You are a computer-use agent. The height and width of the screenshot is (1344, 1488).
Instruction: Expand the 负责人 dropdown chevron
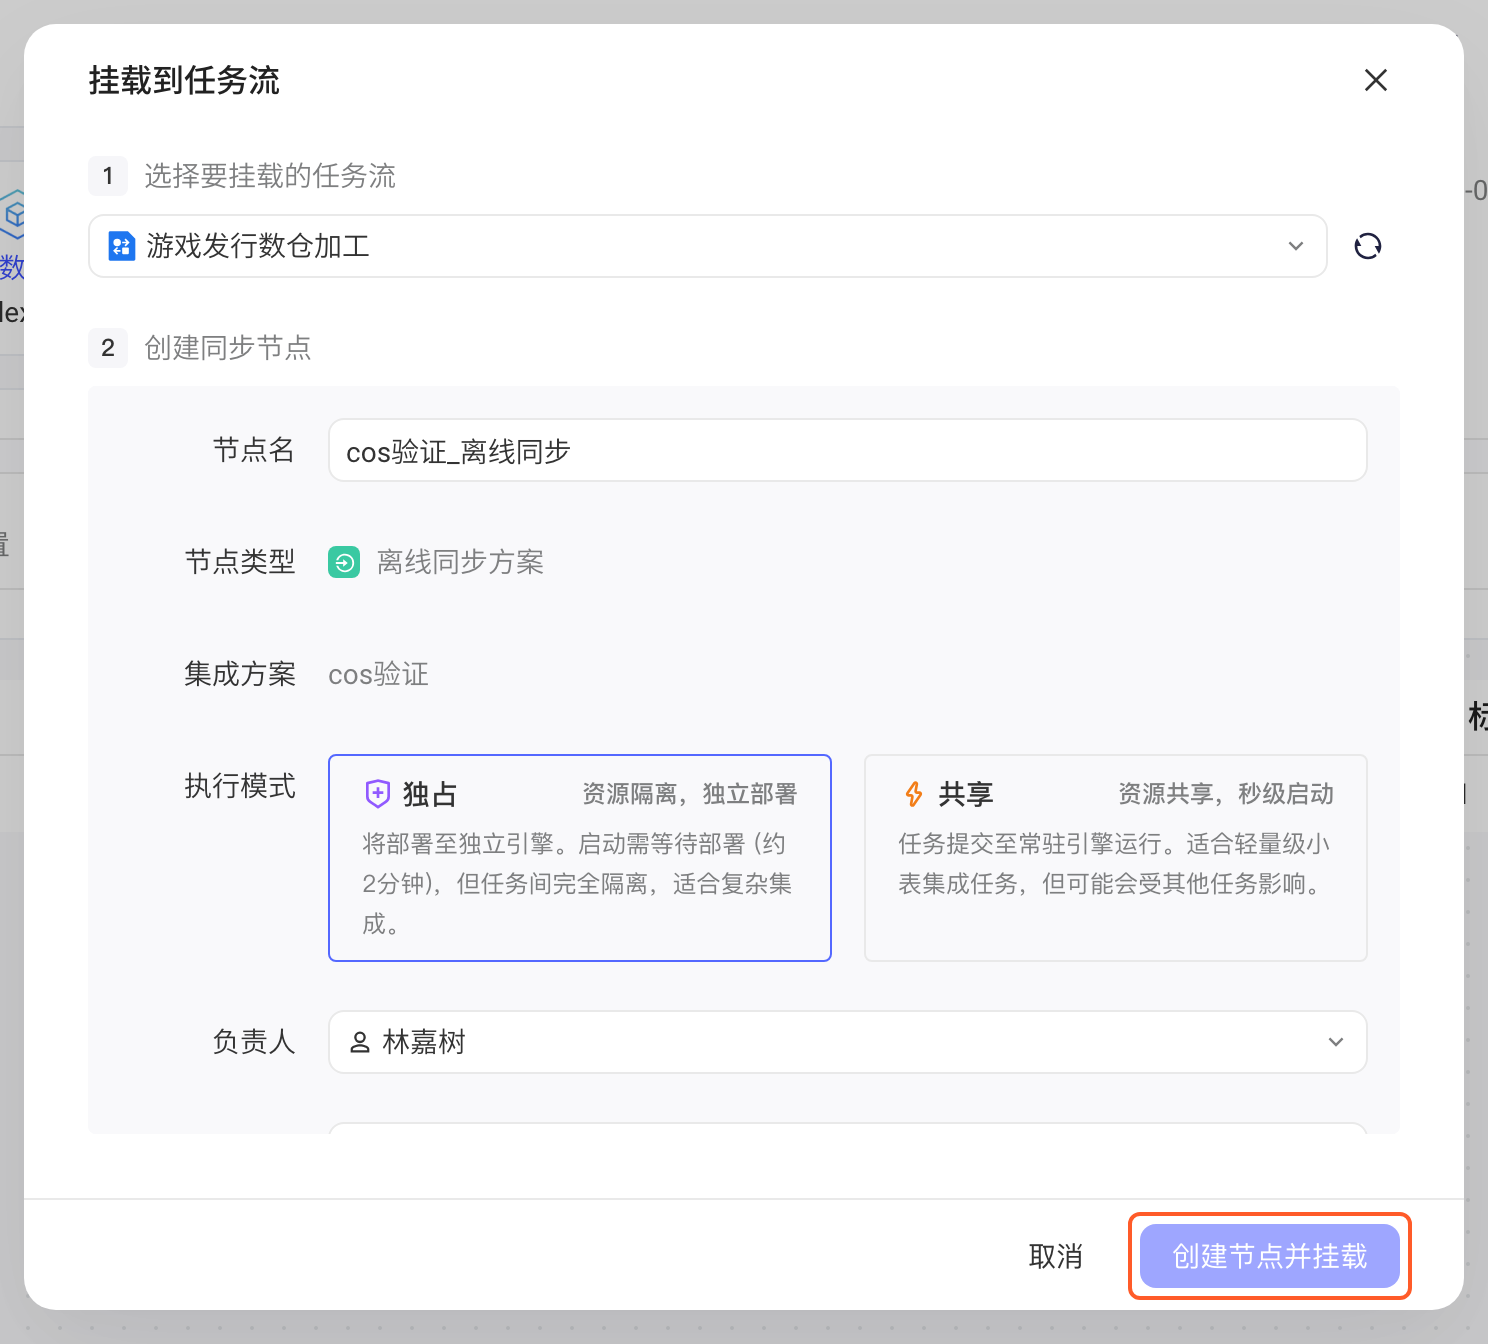pyautogui.click(x=1336, y=1042)
